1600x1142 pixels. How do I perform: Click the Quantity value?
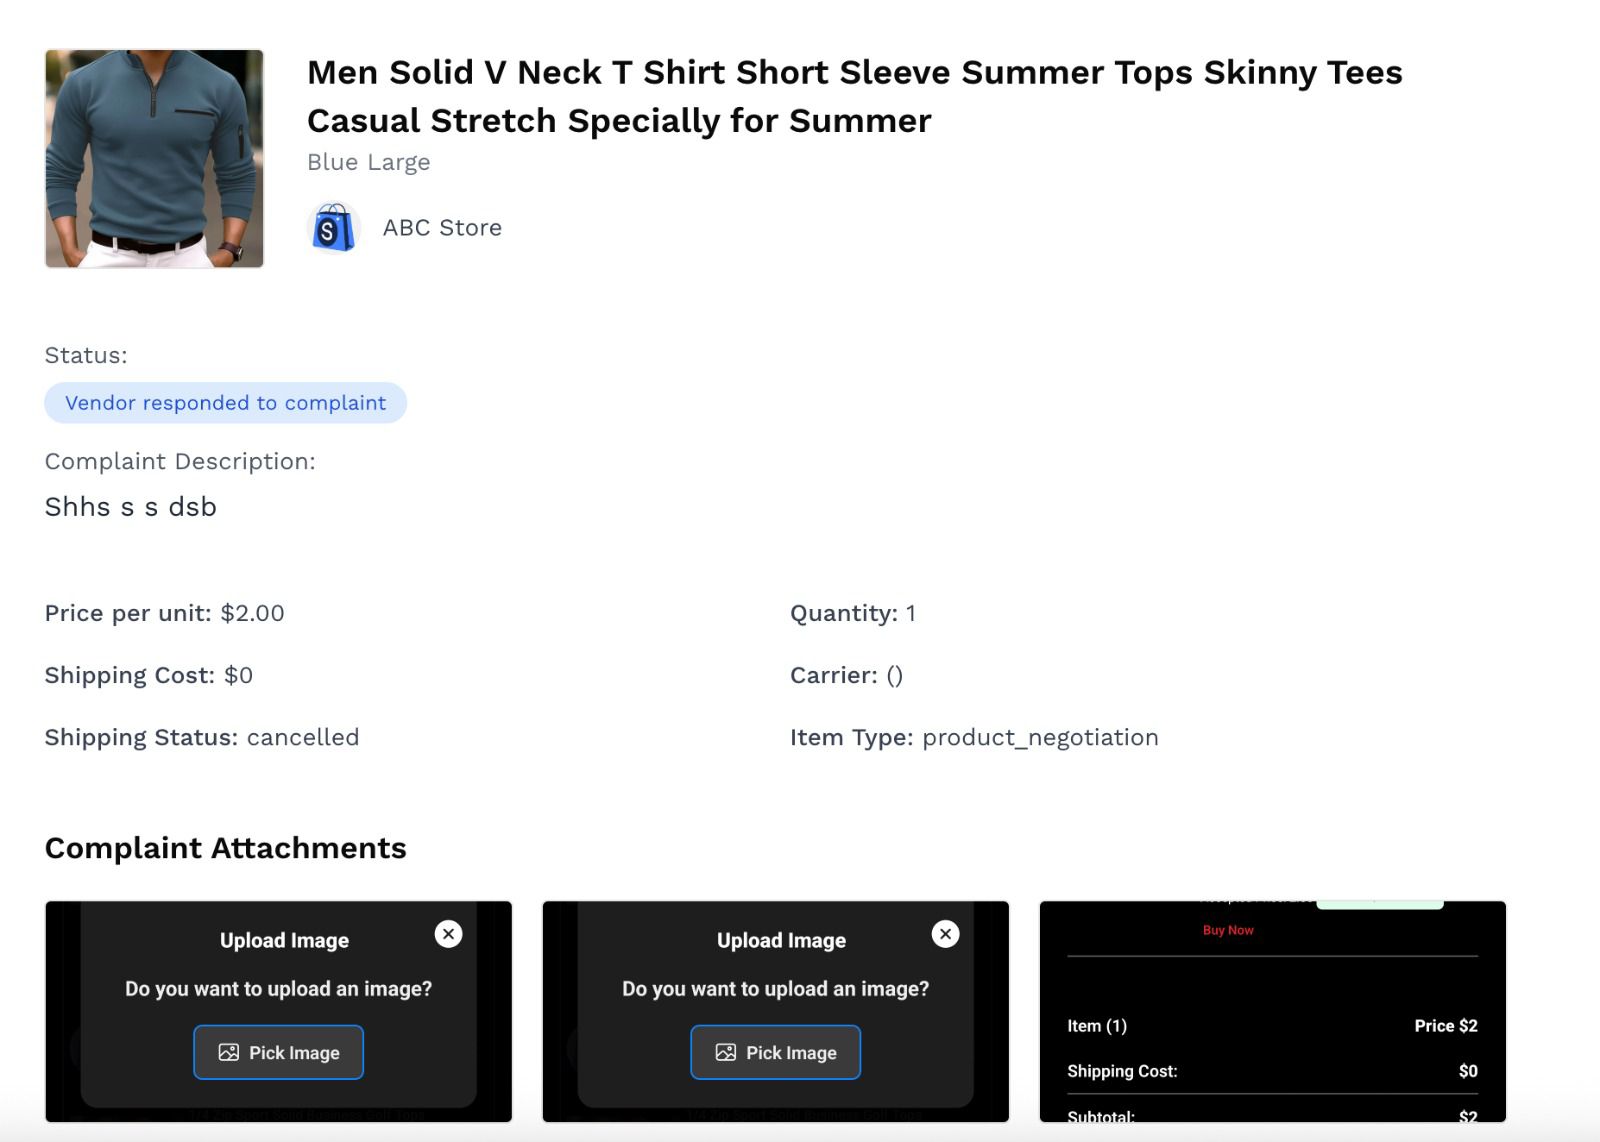(910, 613)
